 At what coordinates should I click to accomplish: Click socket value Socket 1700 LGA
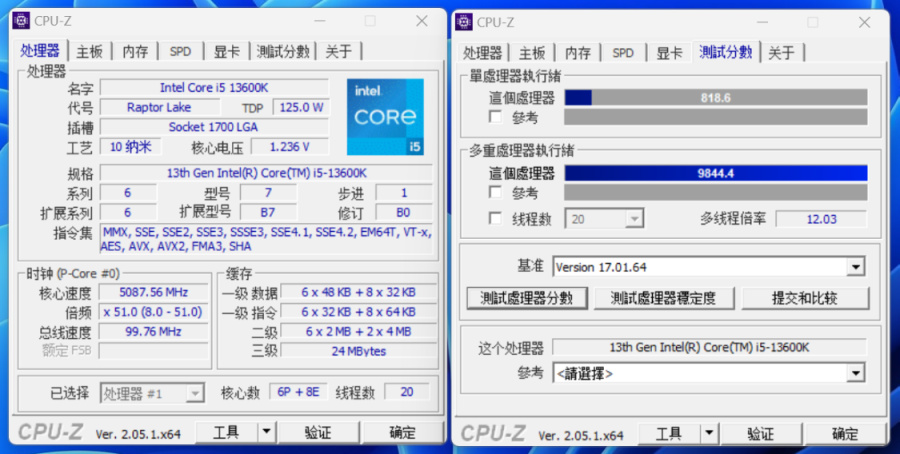pyautogui.click(x=214, y=126)
